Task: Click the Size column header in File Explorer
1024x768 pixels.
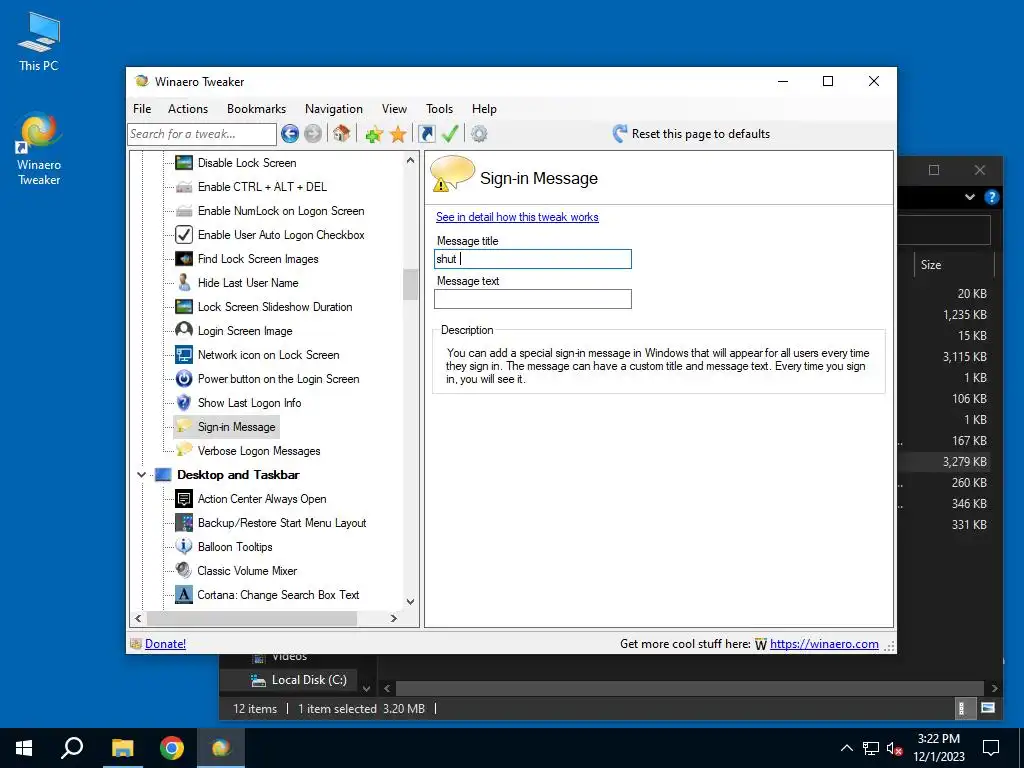Action: point(931,264)
